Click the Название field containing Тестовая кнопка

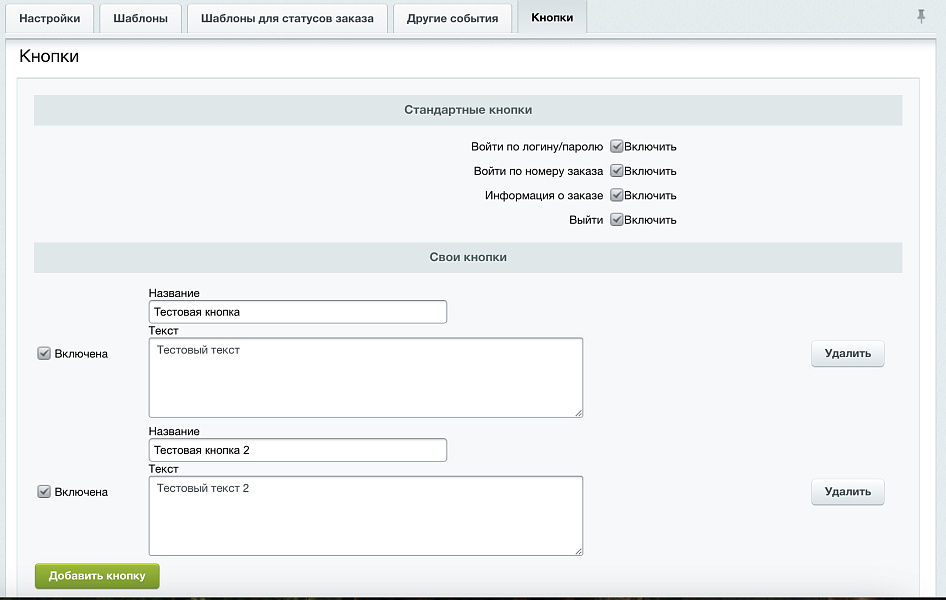click(x=297, y=312)
